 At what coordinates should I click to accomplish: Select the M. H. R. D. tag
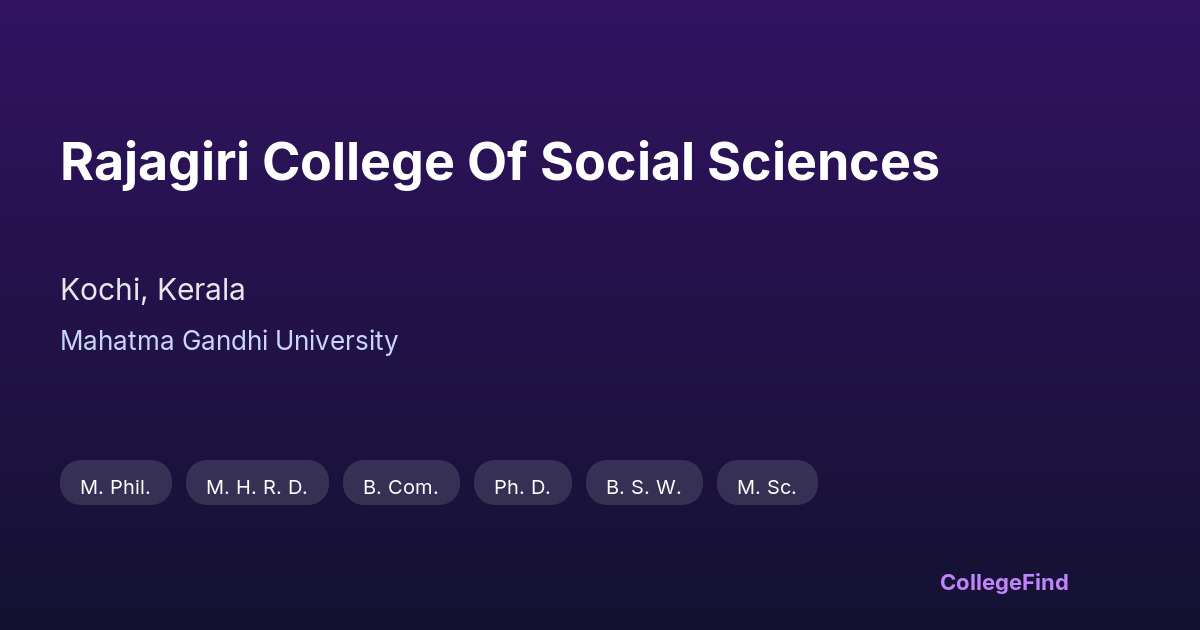[x=257, y=487]
